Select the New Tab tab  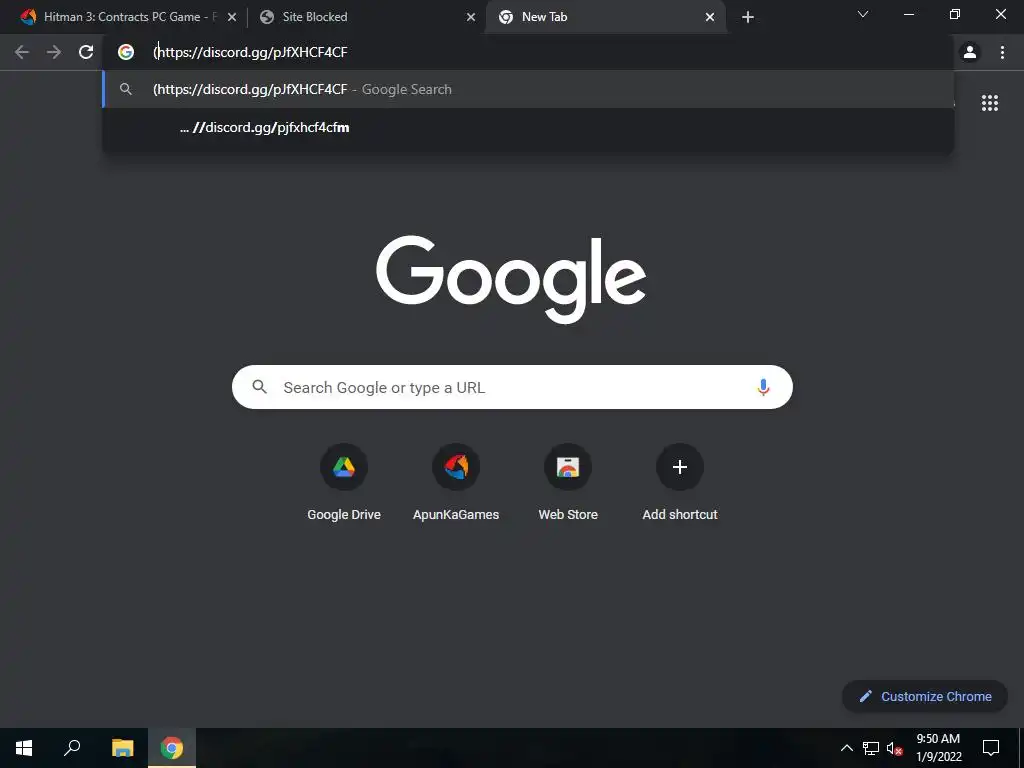(x=605, y=17)
